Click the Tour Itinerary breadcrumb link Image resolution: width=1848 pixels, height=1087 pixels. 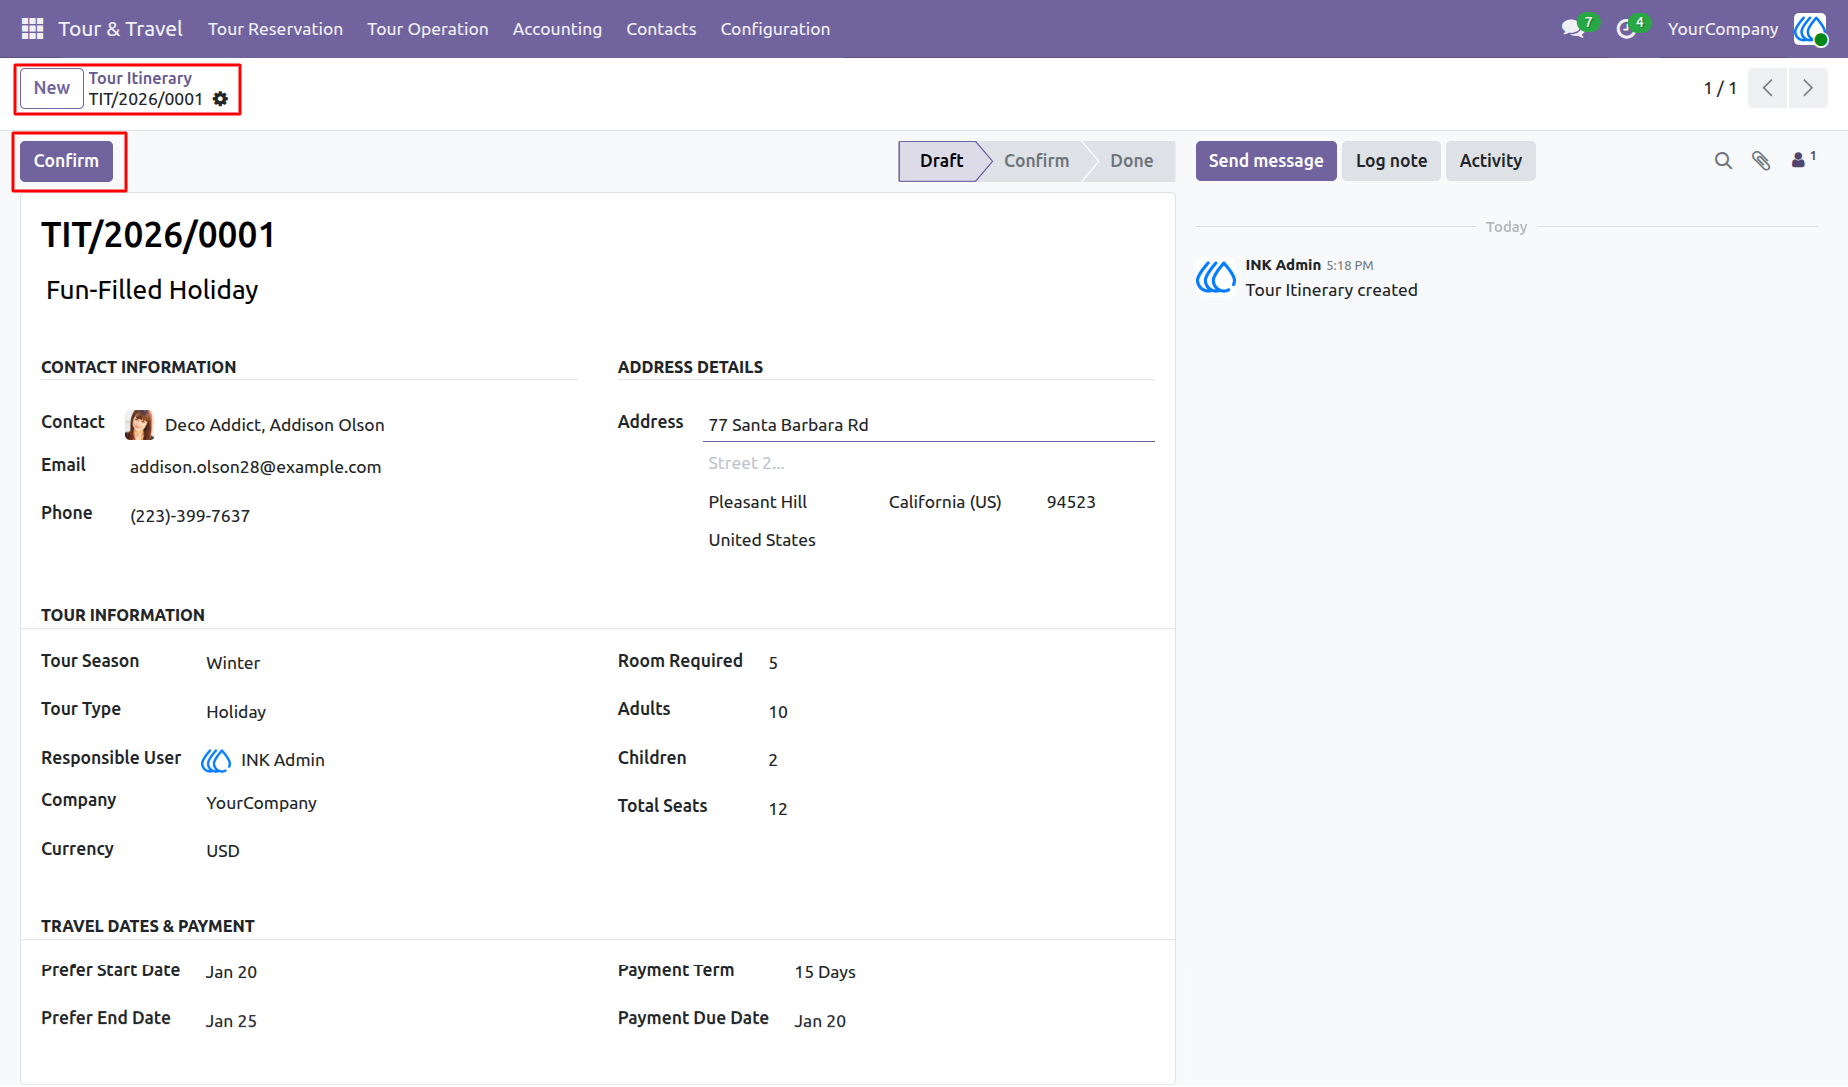140,78
